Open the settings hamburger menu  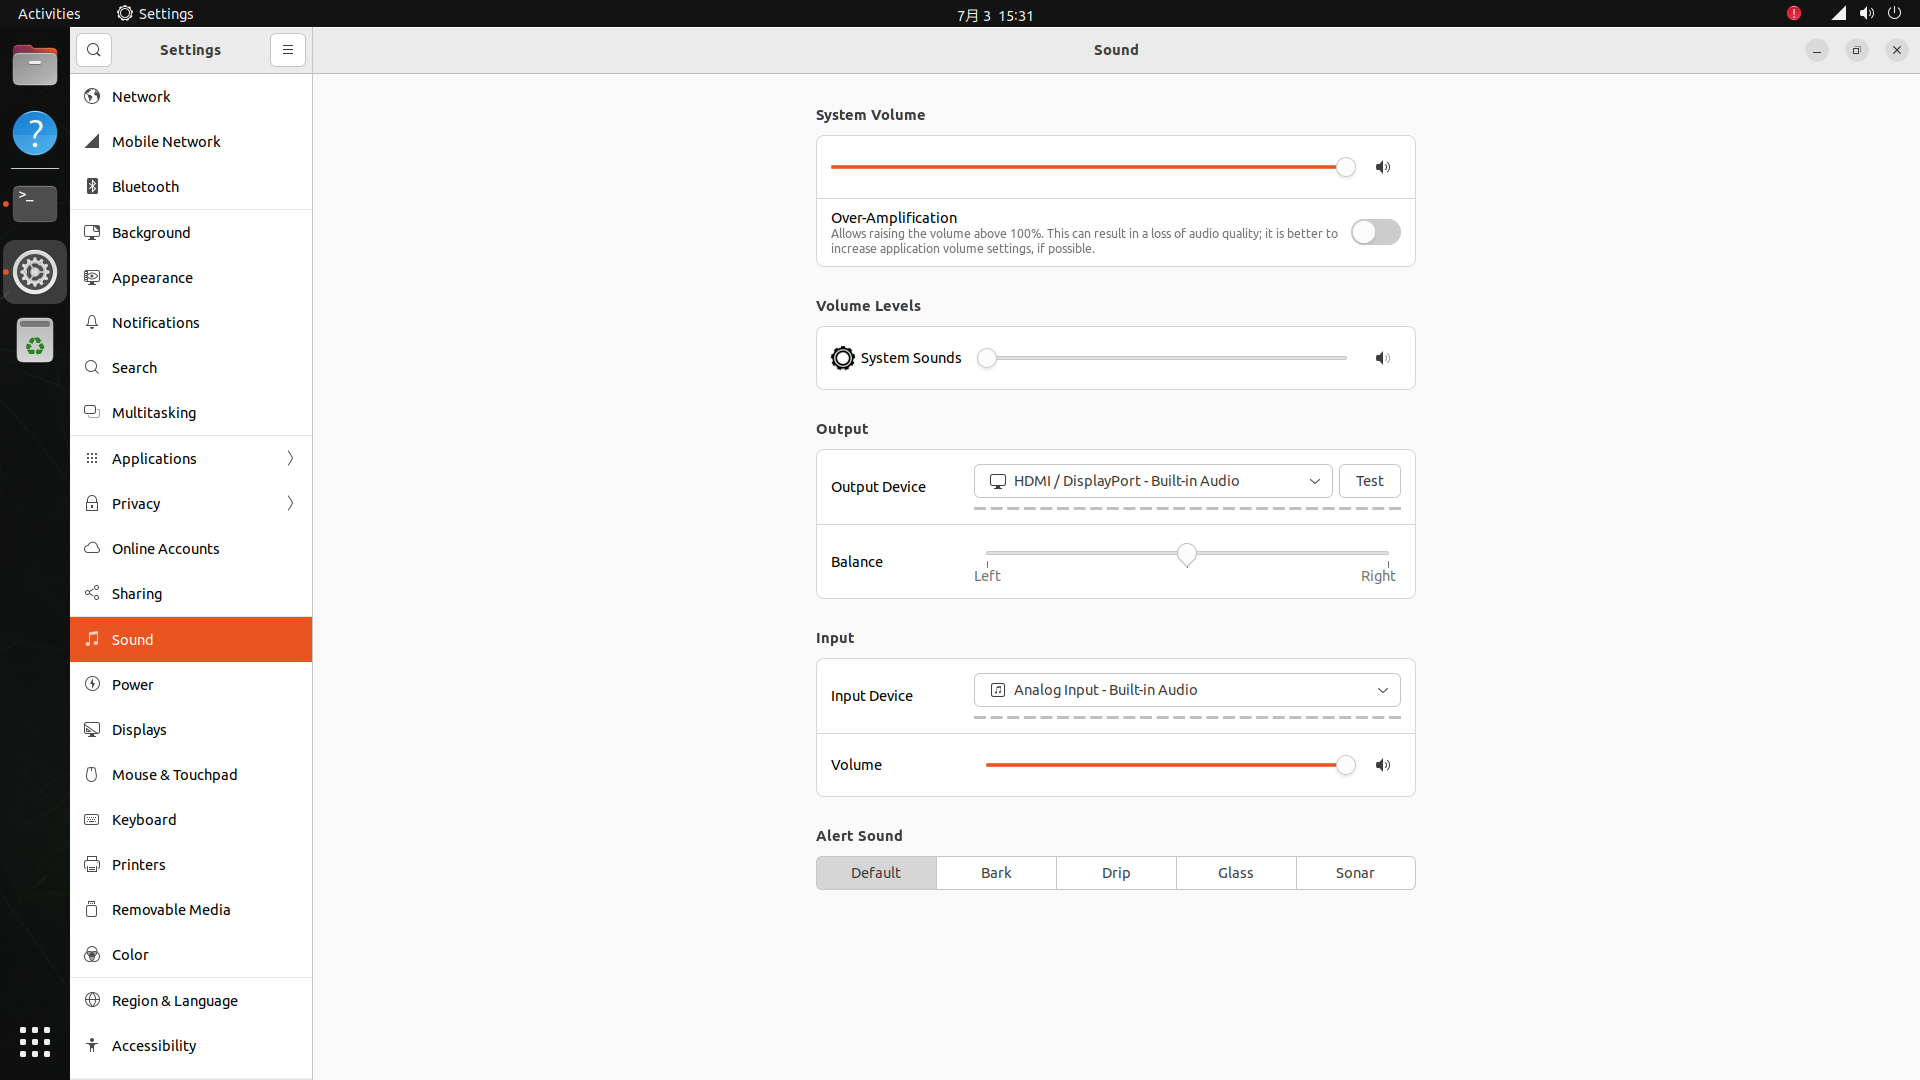tap(288, 50)
